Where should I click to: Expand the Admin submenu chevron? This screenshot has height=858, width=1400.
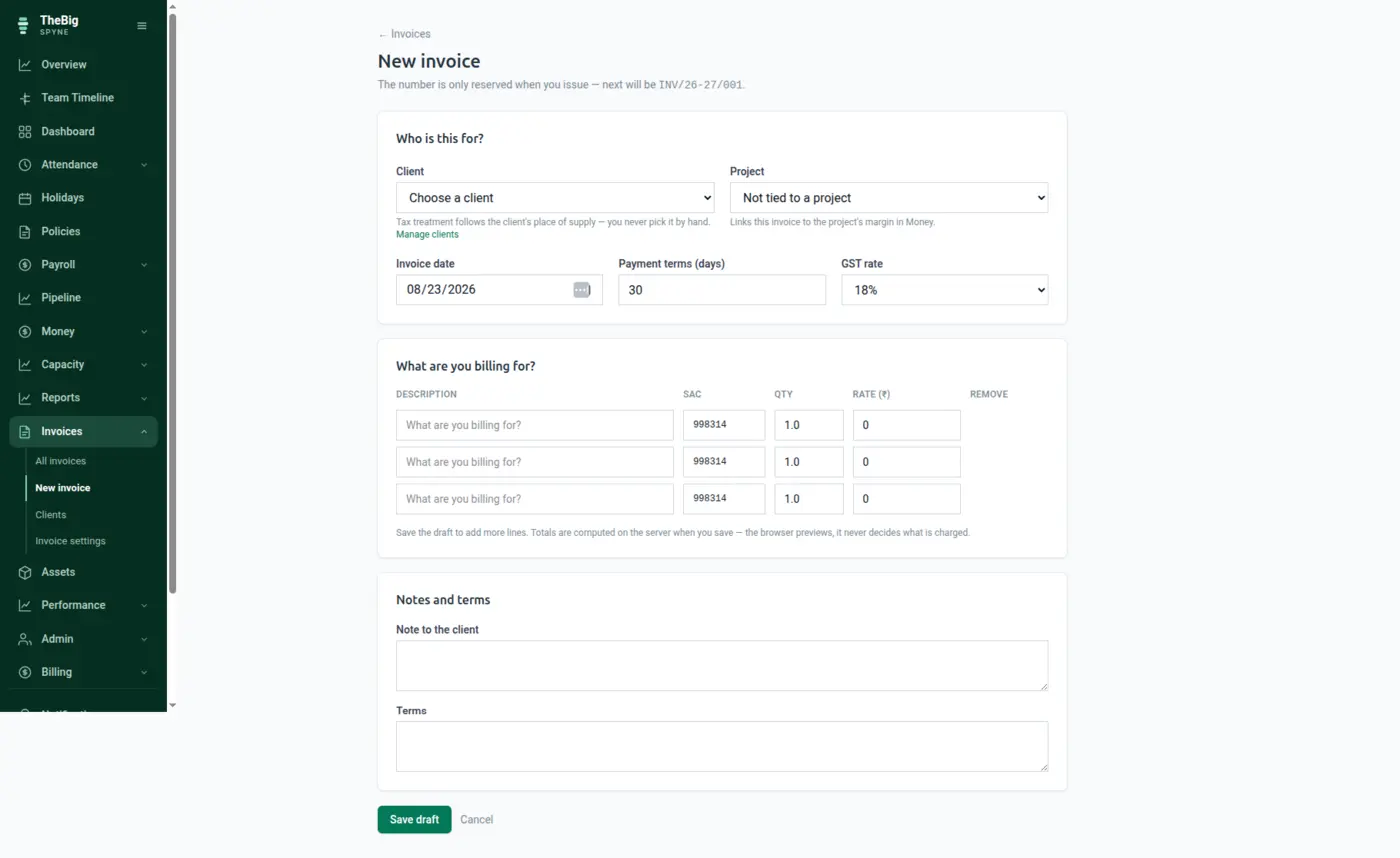pos(144,639)
